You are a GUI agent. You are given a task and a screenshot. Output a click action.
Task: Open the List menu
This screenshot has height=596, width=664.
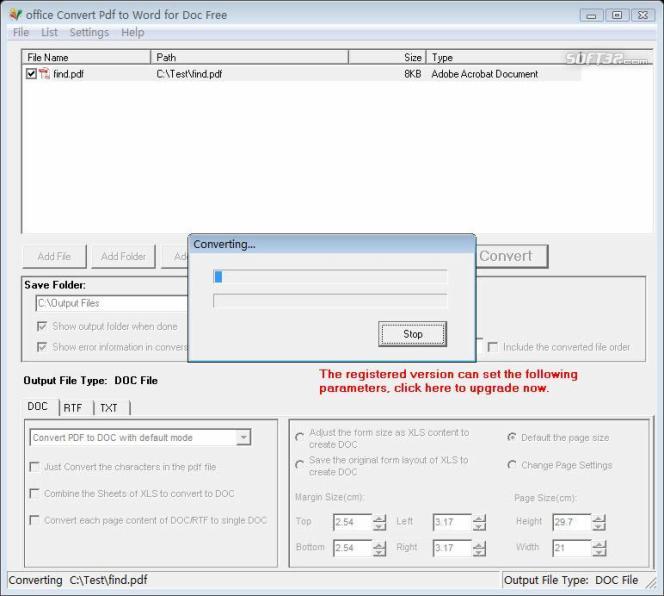point(49,32)
